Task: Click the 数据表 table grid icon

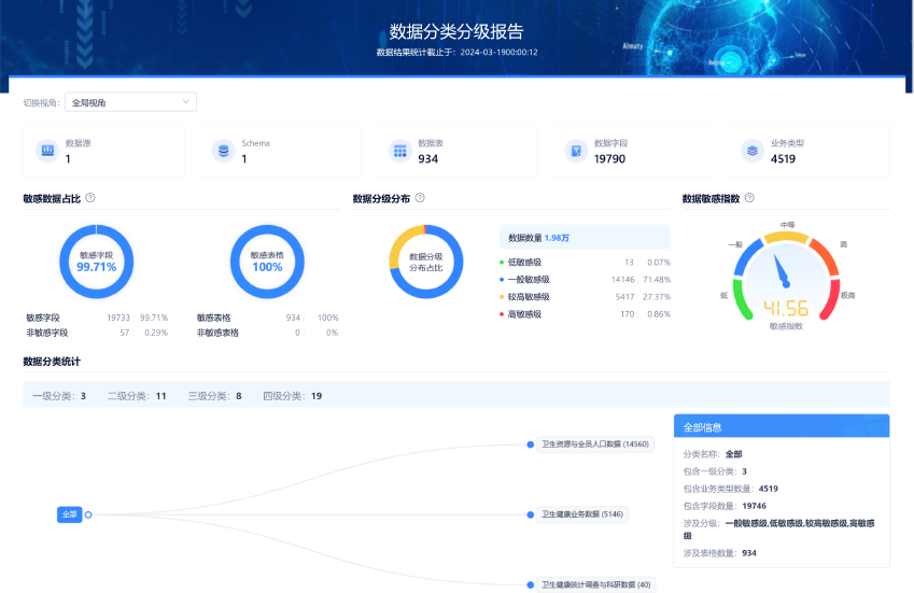Action: coord(398,148)
